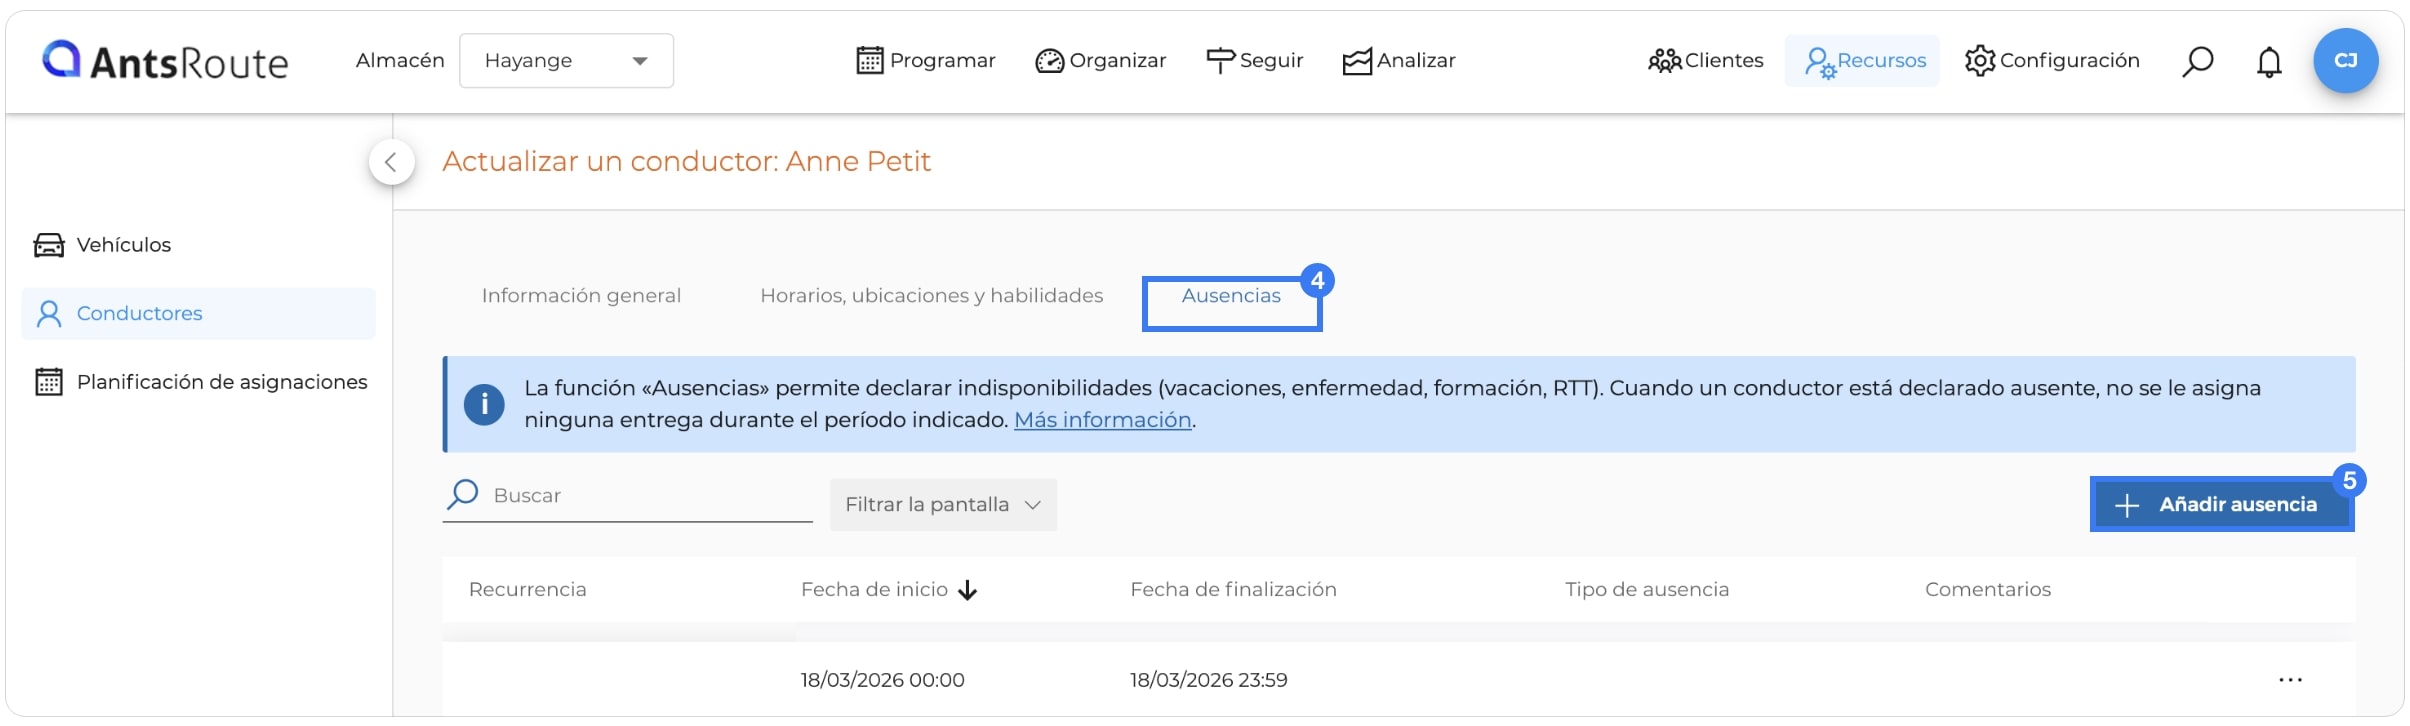Click the AntsRoute logo
Screen dimensions: 2410x726
(165, 61)
